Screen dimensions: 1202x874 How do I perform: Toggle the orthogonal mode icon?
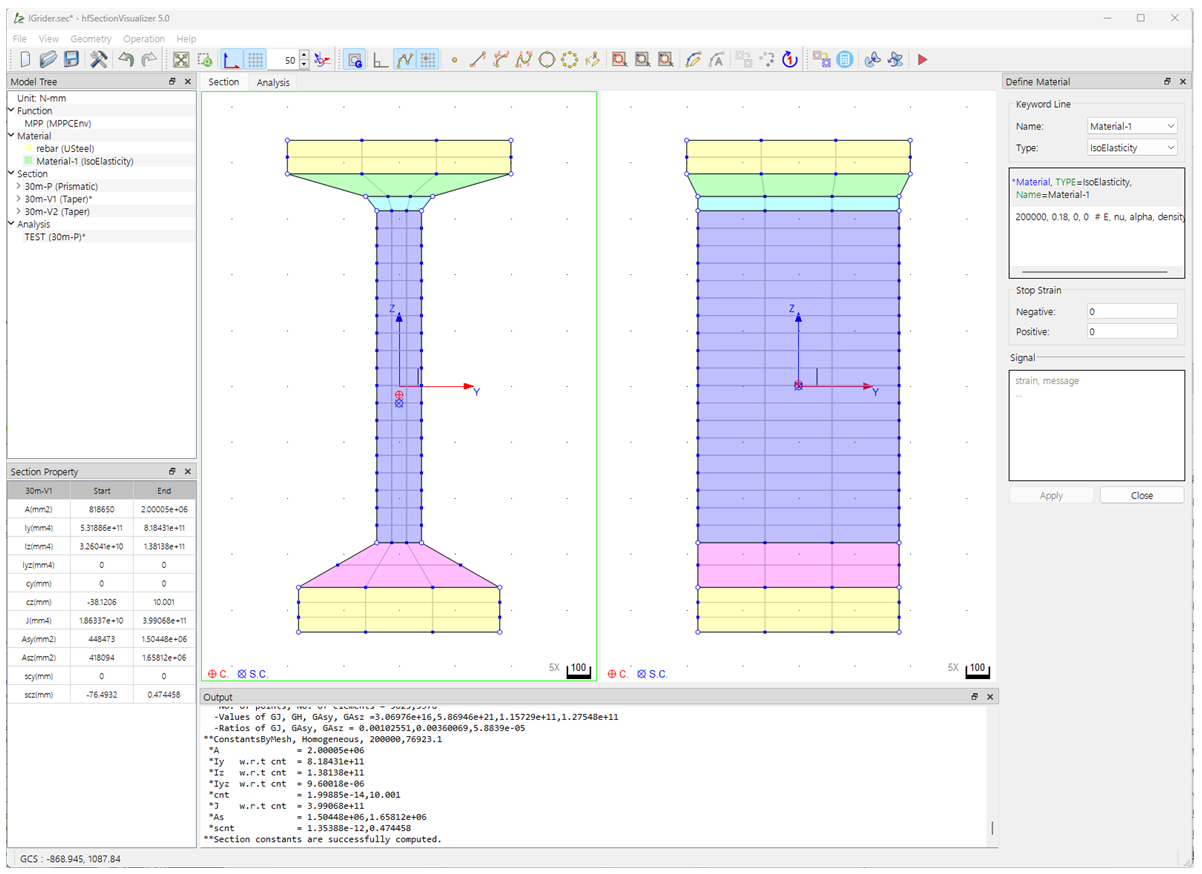(380, 60)
